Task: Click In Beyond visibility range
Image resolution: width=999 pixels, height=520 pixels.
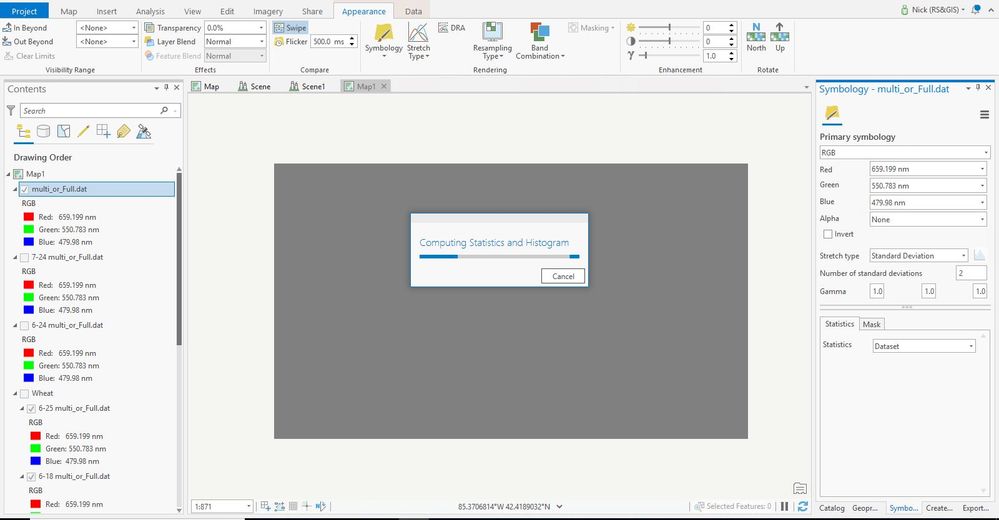Action: (x=25, y=27)
